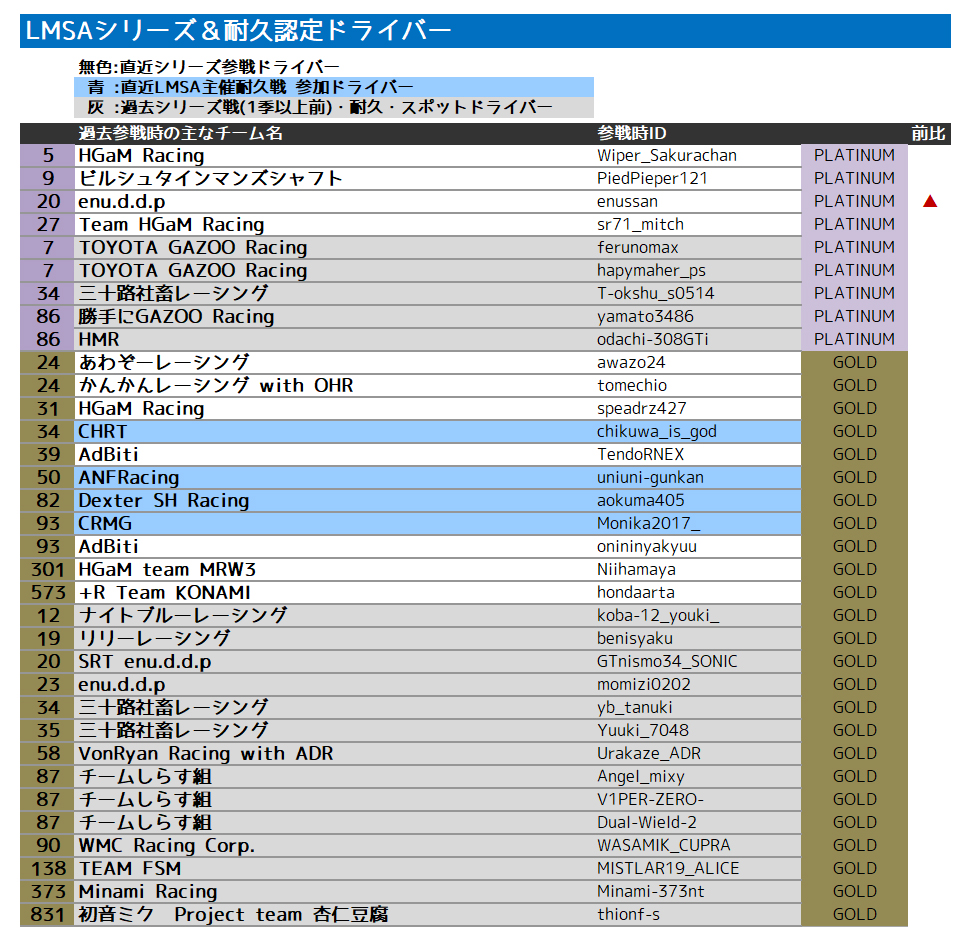Click the 前比 column header
This screenshot has height=943, width=974.
click(928, 134)
